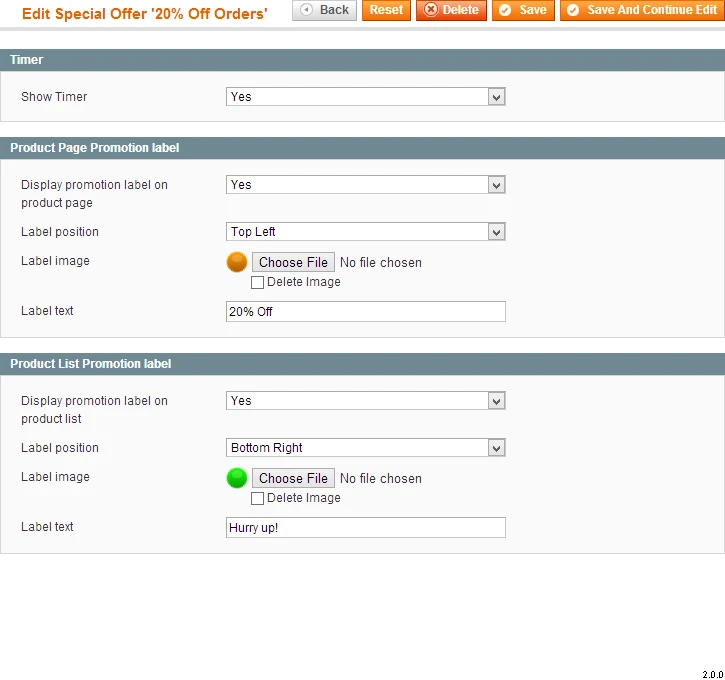The image size is (725, 680).
Task: Delete this special offer
Action: point(451,10)
